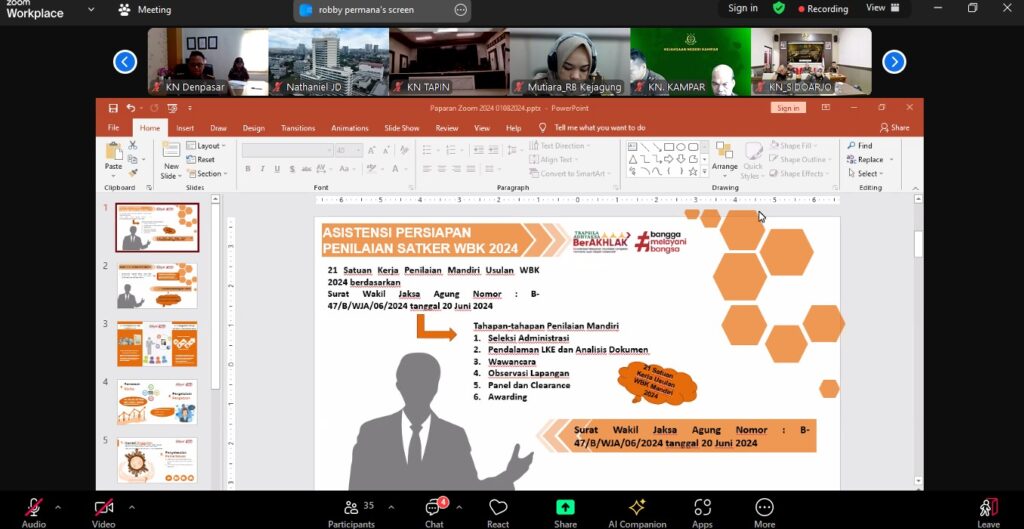Start camera with the Video icon

point(103,508)
